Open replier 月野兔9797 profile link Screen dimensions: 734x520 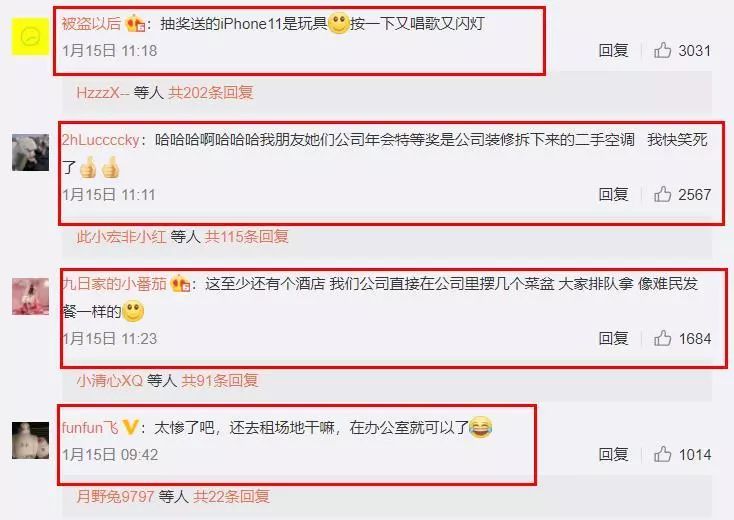click(x=115, y=496)
